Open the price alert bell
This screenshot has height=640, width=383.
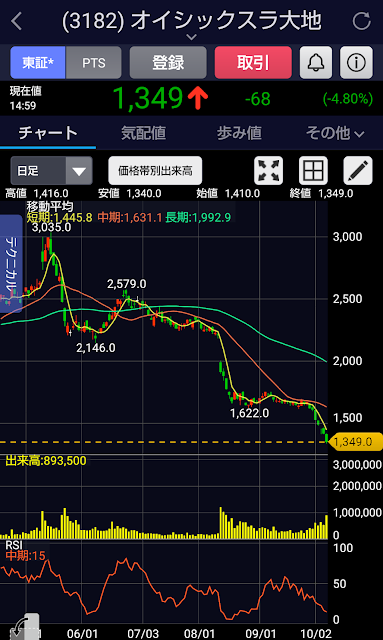click(316, 62)
